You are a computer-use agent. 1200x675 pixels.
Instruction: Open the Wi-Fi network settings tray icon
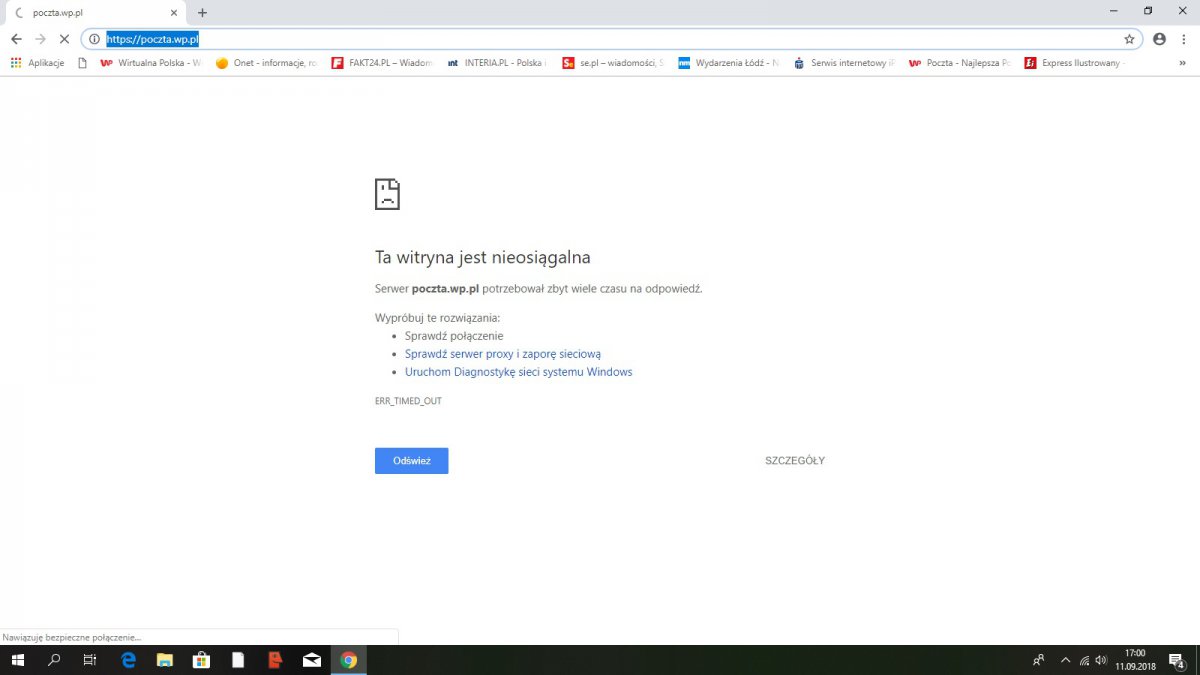[x=1085, y=660]
